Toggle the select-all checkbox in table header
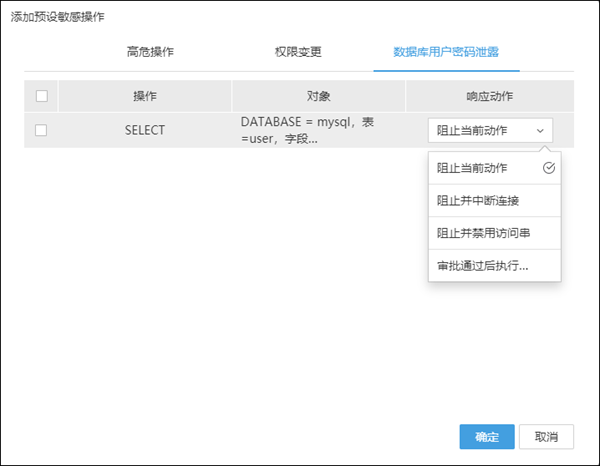600x466 pixels. [x=41, y=96]
